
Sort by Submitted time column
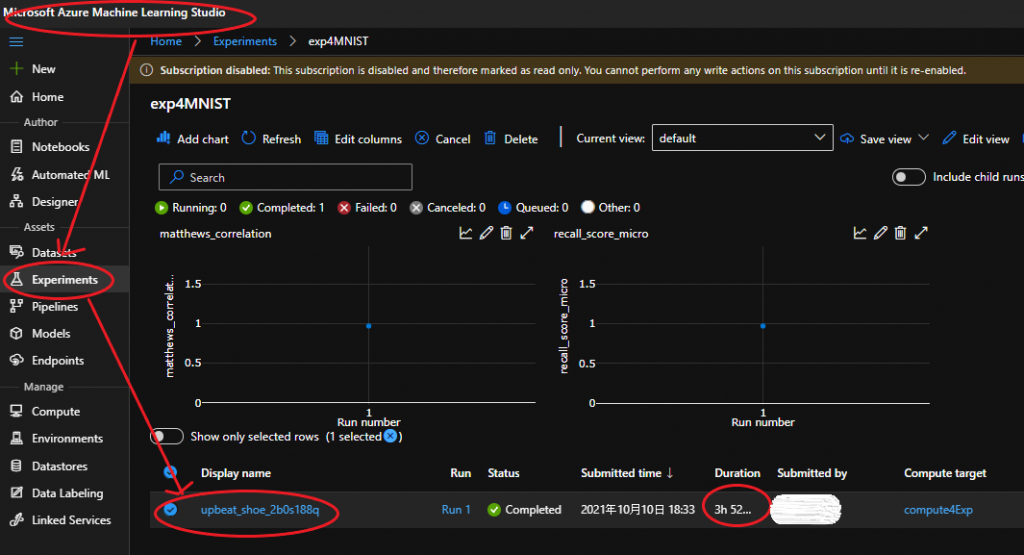tap(627, 473)
